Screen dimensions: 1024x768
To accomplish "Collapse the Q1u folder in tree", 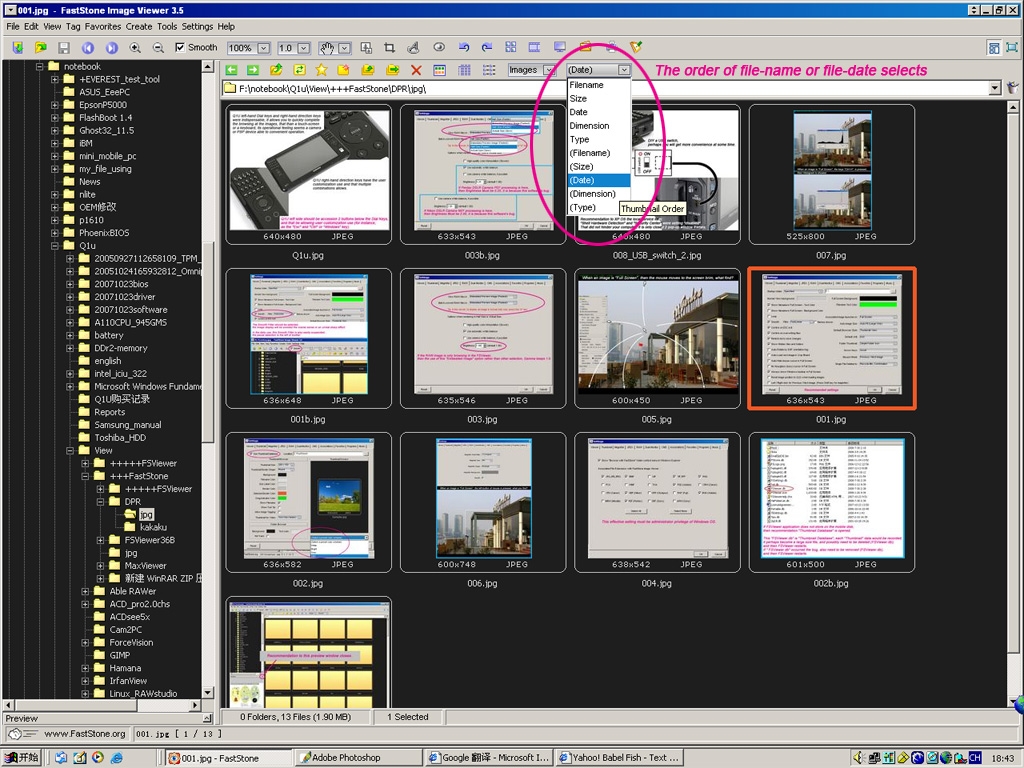I will pos(56,246).
